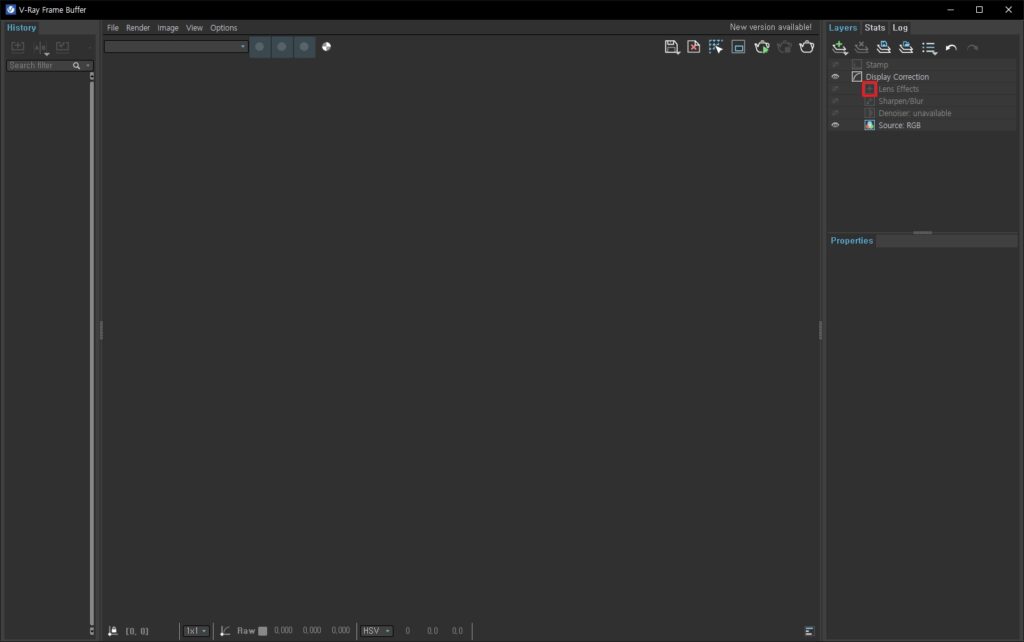Hide the Display Correction layer
This screenshot has height=642, width=1024.
click(835, 77)
